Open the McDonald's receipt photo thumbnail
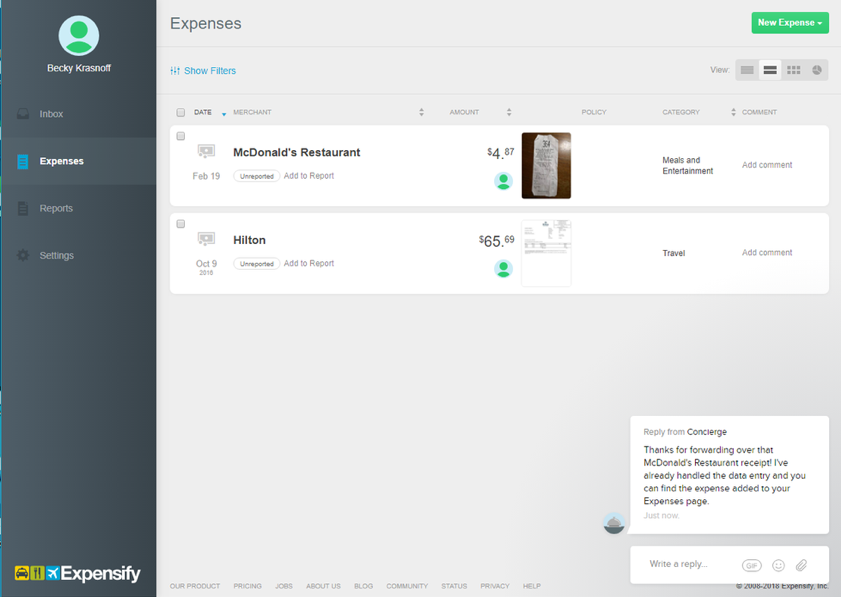 [546, 165]
